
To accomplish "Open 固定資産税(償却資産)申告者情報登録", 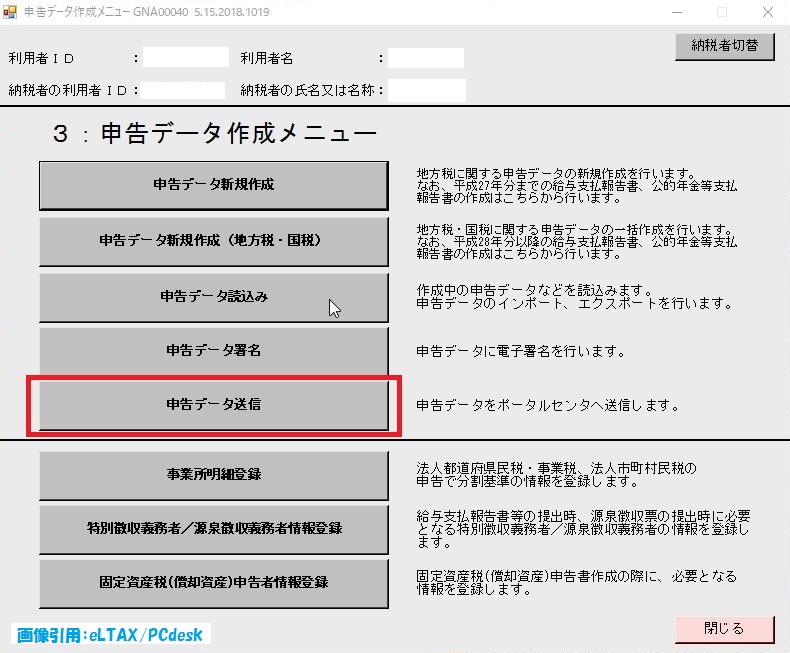I will [x=214, y=583].
